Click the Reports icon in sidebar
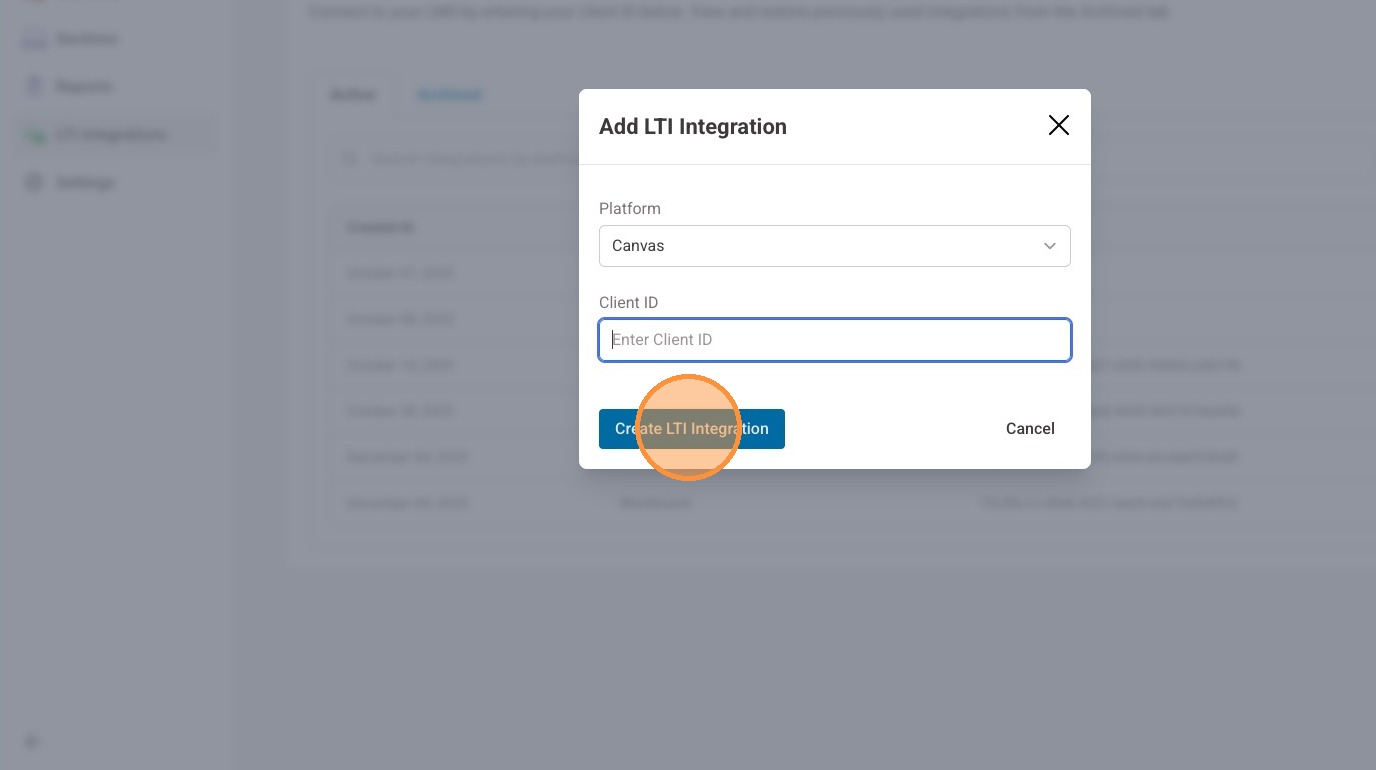The image size is (1376, 770). (35, 87)
